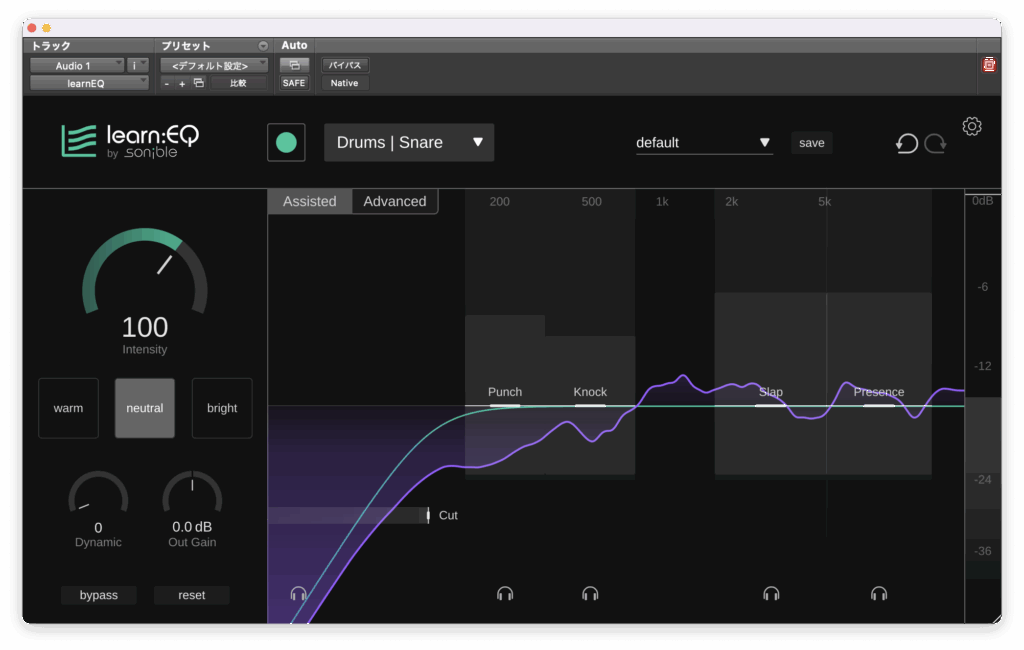Click the Slap band handle
Image resolution: width=1024 pixels, height=650 pixels.
coord(771,406)
